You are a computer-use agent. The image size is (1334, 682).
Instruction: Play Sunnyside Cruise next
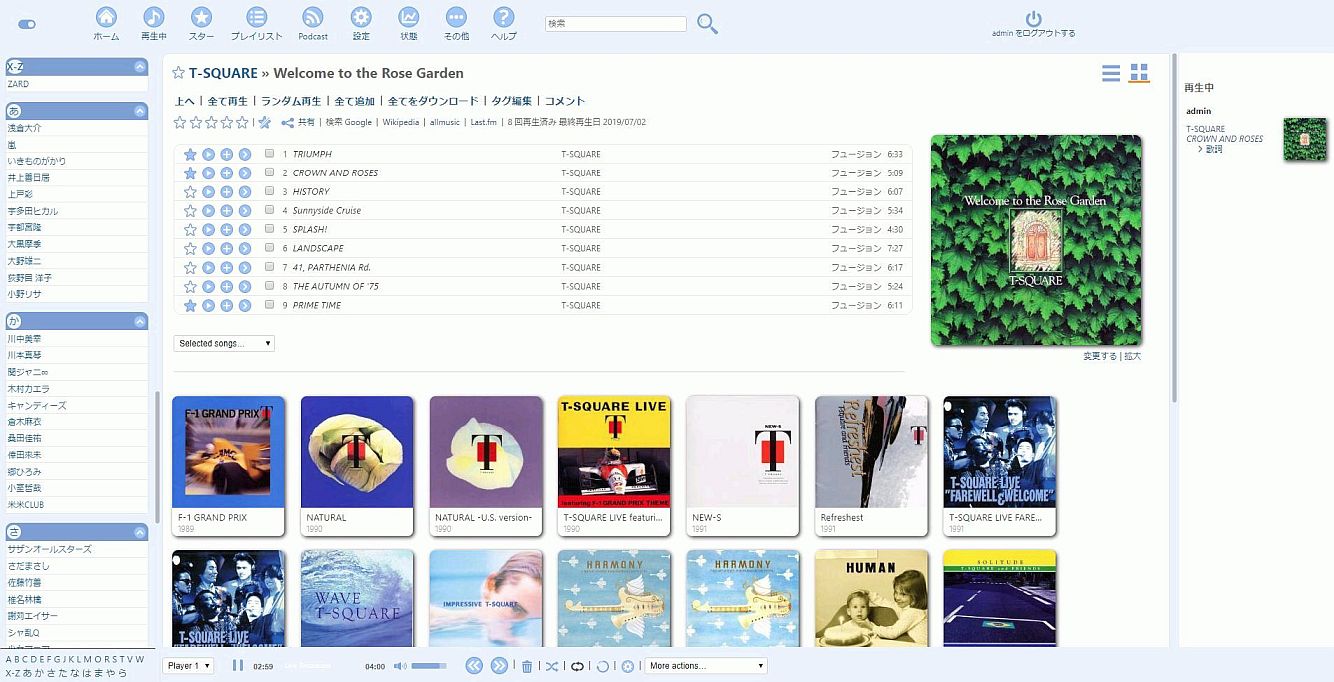pyautogui.click(x=245, y=211)
